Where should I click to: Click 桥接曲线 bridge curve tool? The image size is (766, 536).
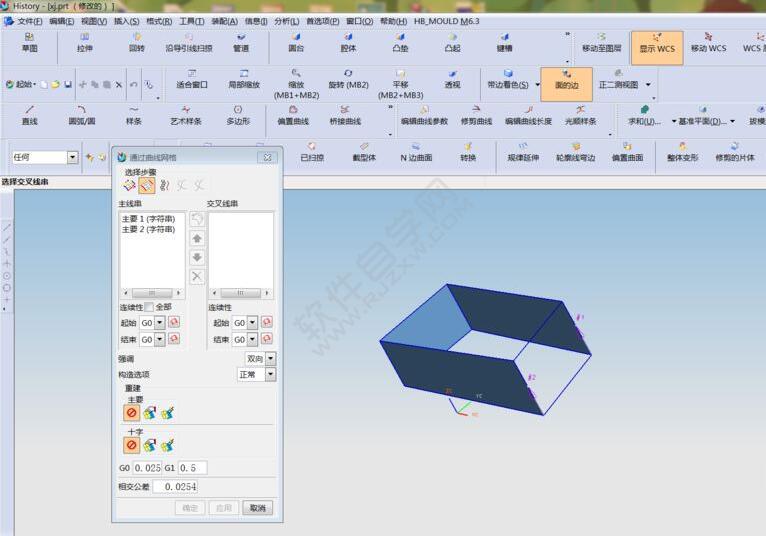(345, 116)
